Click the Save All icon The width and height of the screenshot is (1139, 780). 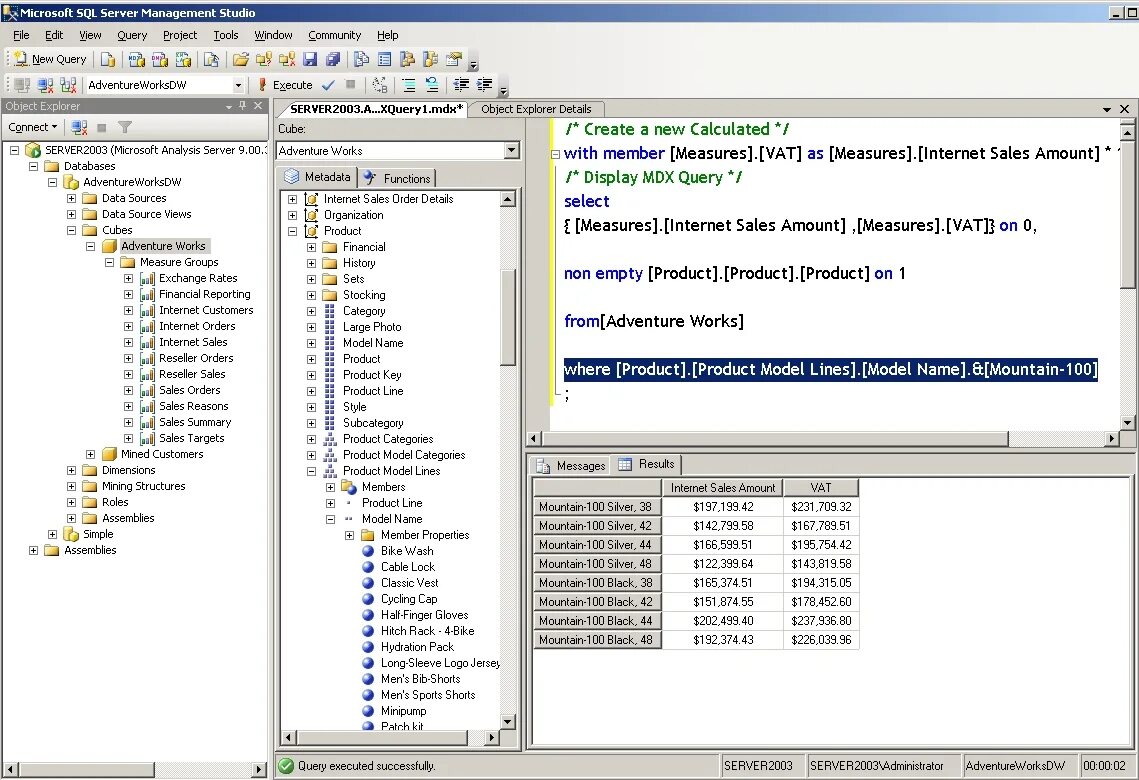pyautogui.click(x=333, y=60)
